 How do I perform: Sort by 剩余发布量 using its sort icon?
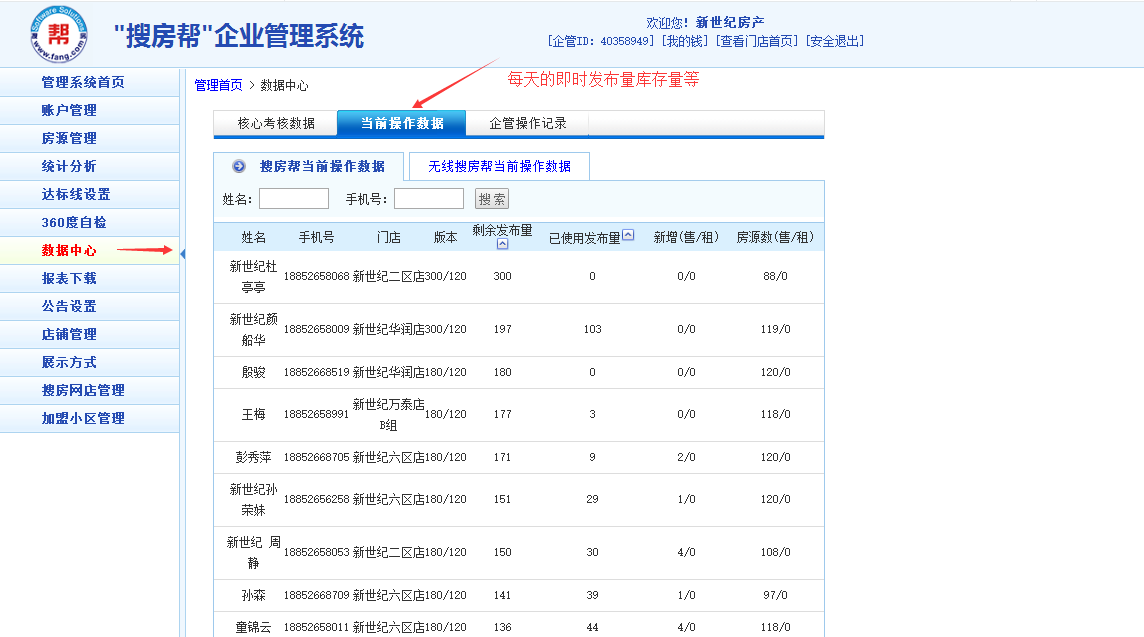503,244
